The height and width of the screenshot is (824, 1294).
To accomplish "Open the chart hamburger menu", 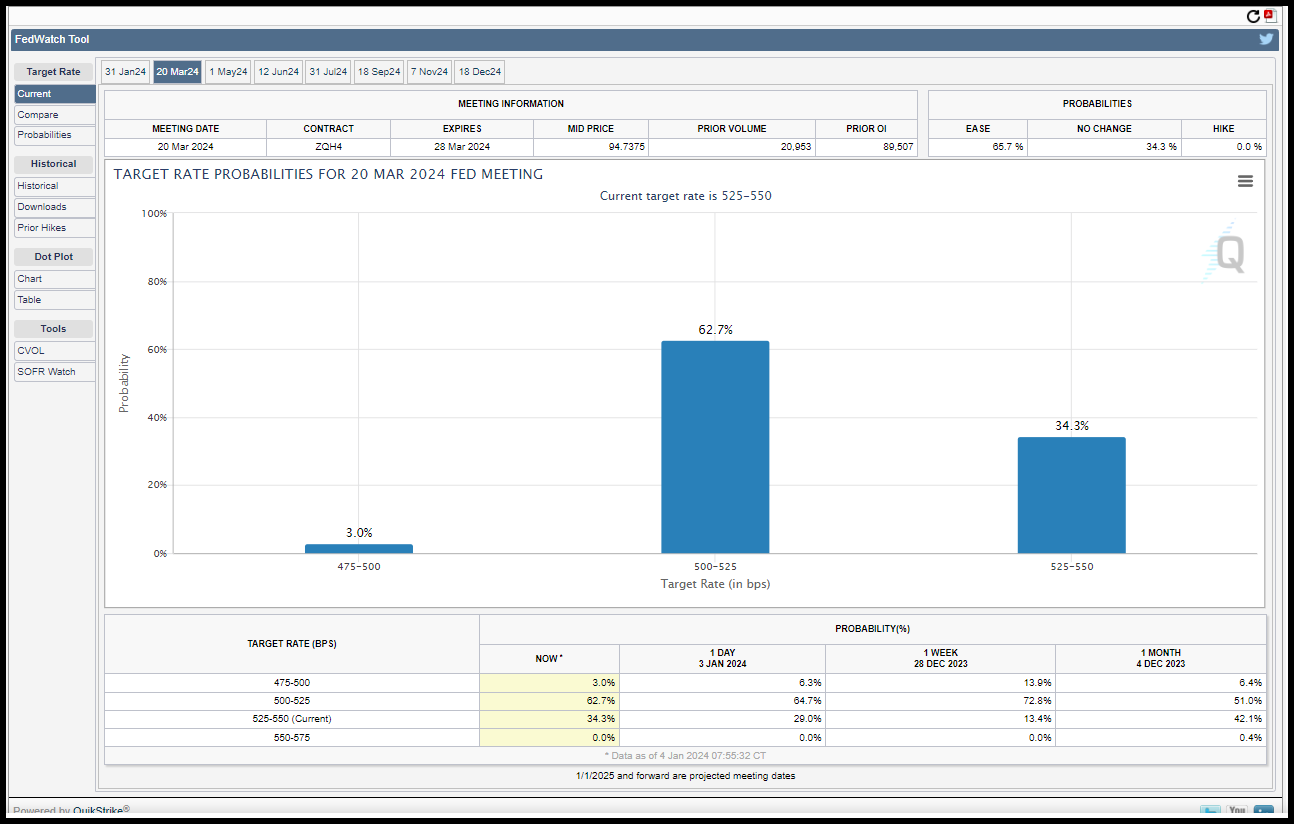I will click(1245, 181).
